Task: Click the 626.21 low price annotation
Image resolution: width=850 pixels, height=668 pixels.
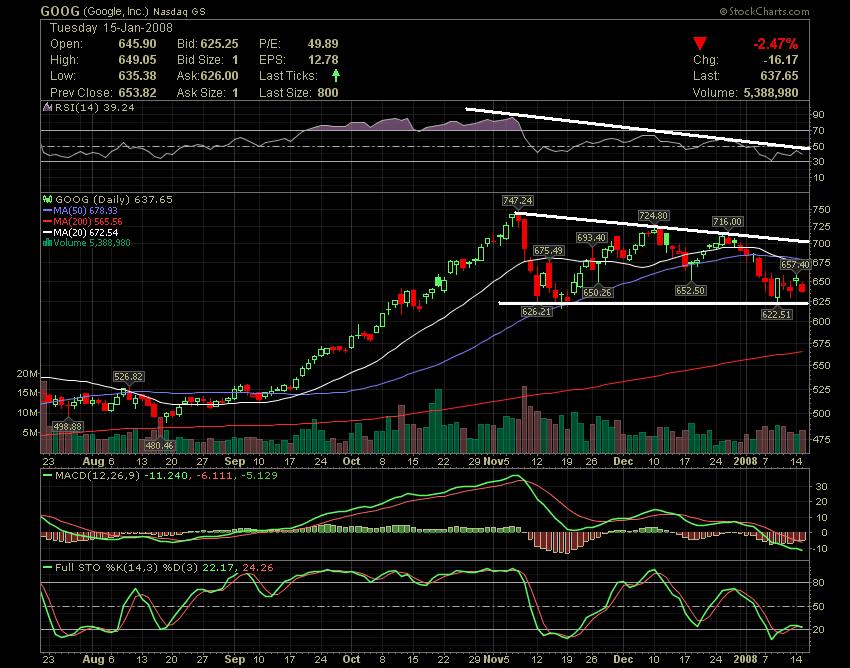Action: 536,311
